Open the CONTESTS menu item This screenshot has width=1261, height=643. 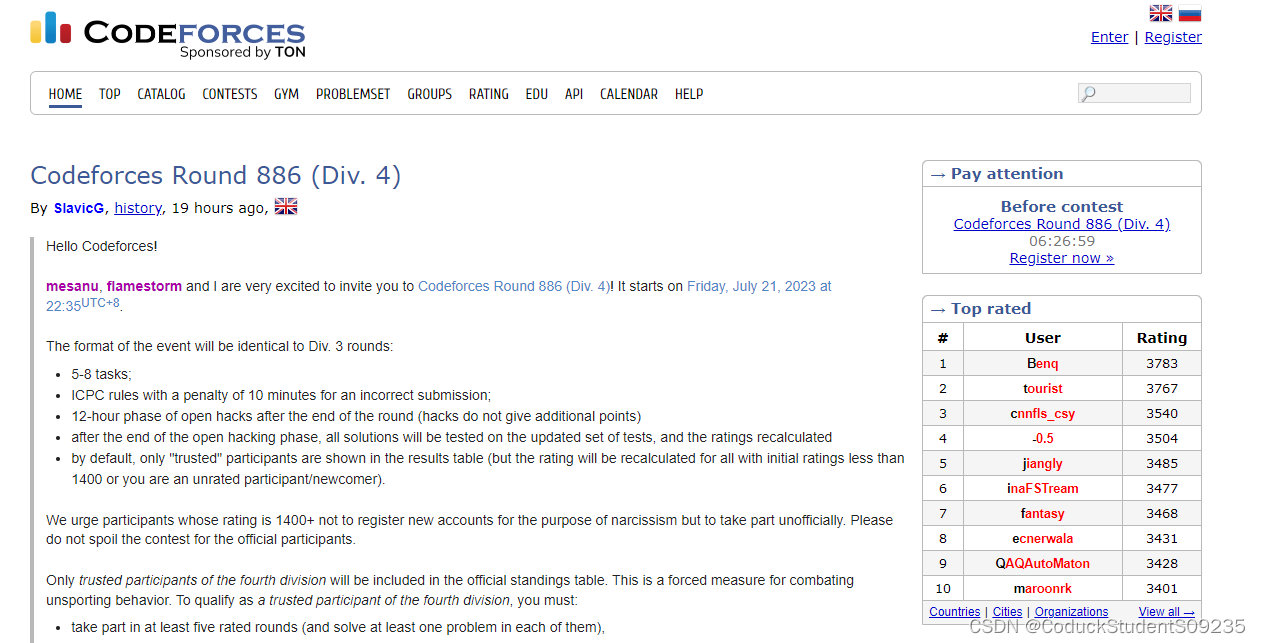point(230,94)
